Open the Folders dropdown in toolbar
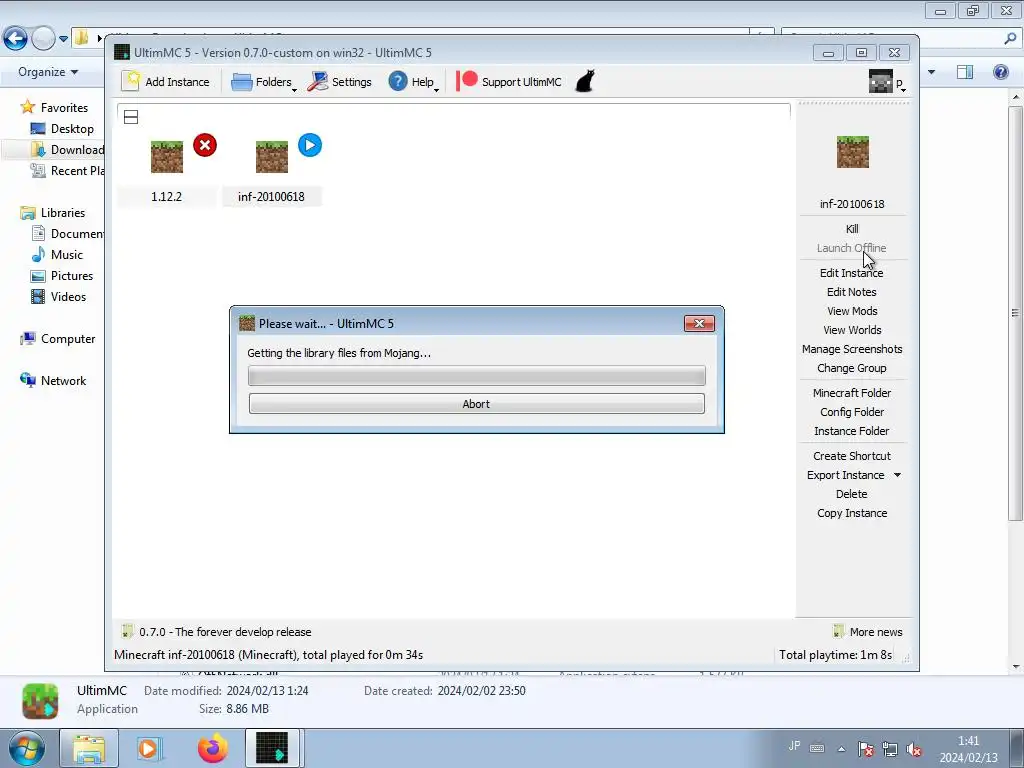1024x768 pixels. point(264,82)
